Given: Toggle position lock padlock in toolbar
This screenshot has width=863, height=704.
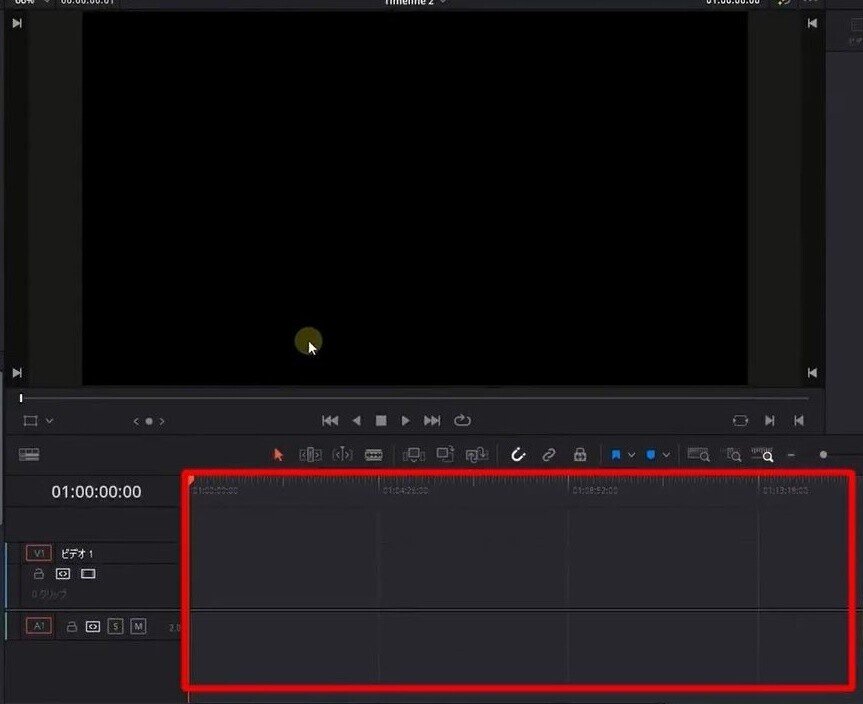Looking at the screenshot, I should (580, 455).
